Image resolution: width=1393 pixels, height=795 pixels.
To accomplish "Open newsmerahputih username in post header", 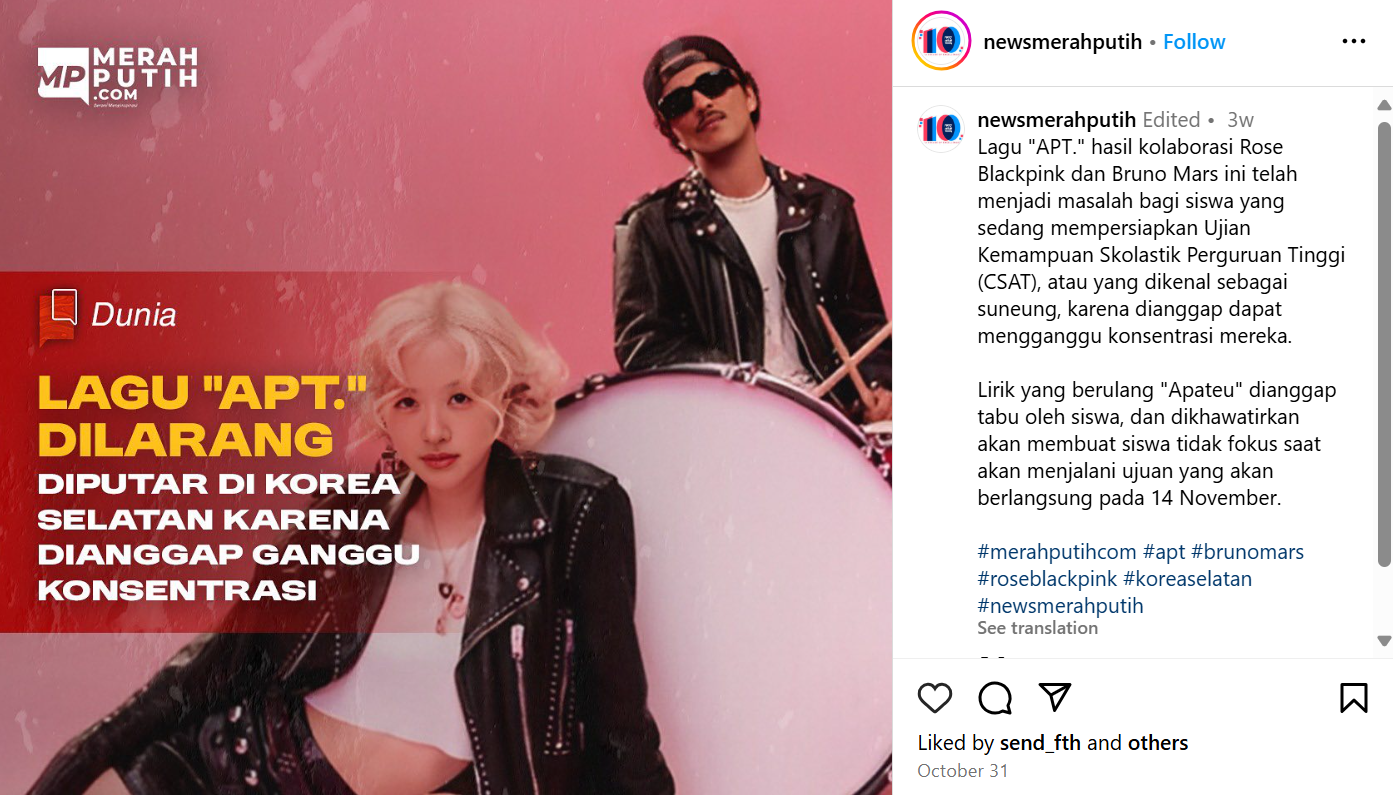I will (x=1063, y=42).
